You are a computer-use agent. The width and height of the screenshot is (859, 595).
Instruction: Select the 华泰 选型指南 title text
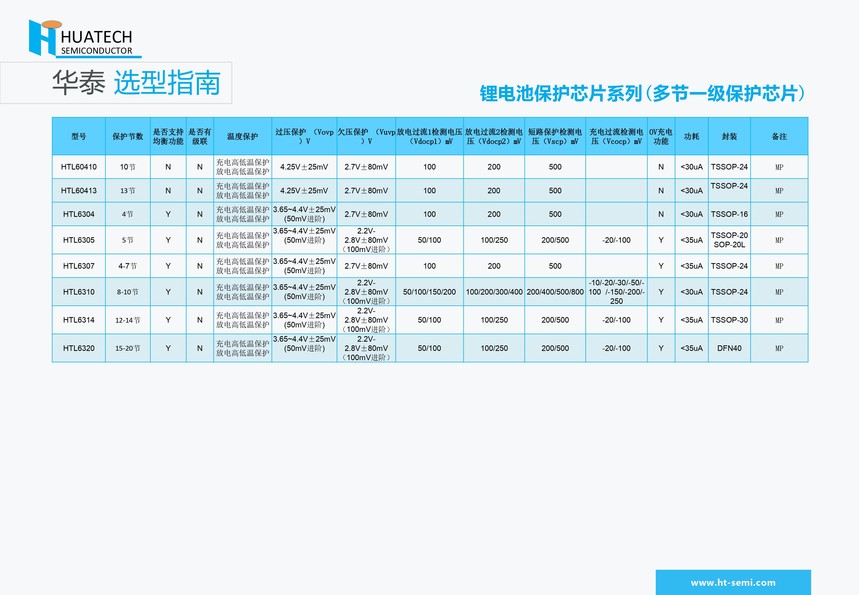coord(136,83)
